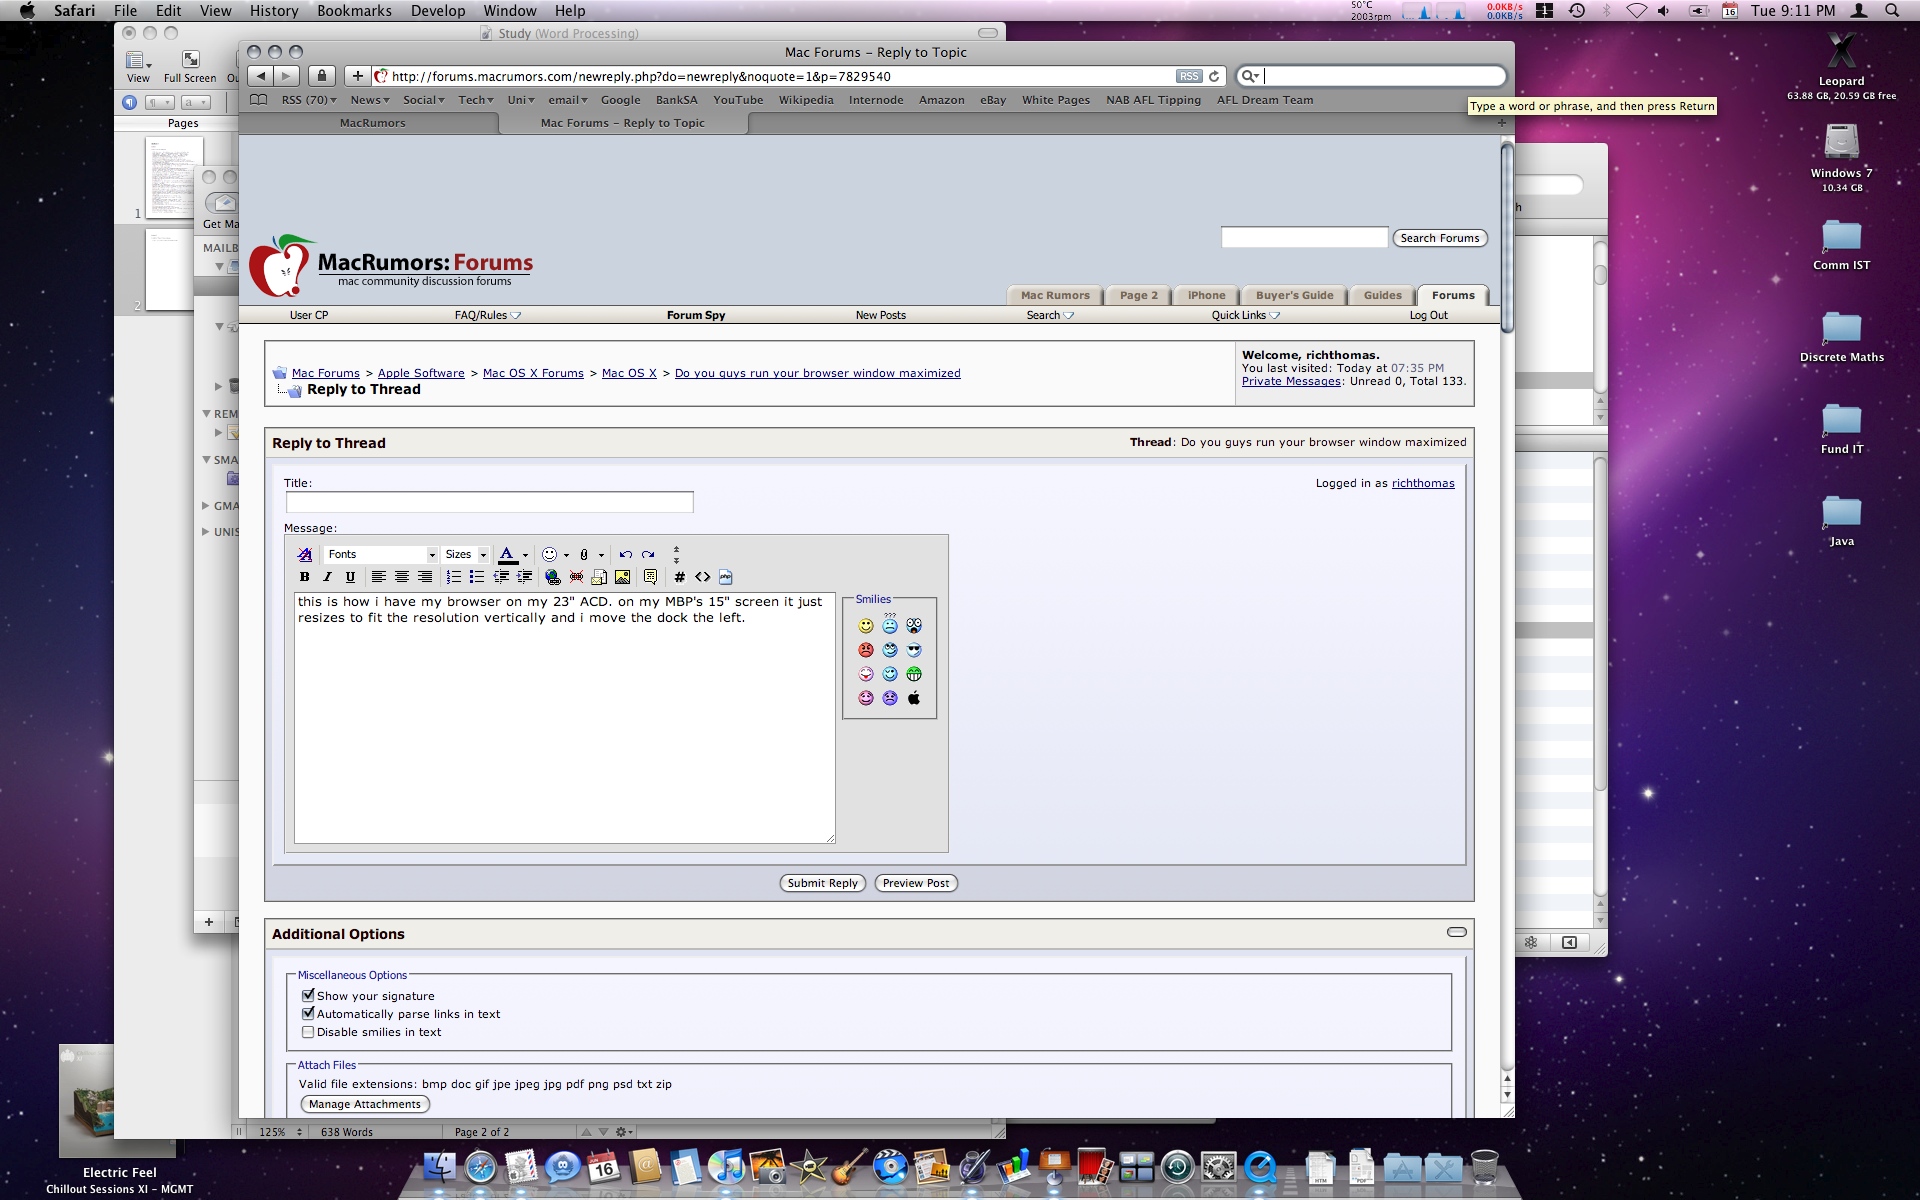
Task: Insert the red angry smilie
Action: (866, 650)
